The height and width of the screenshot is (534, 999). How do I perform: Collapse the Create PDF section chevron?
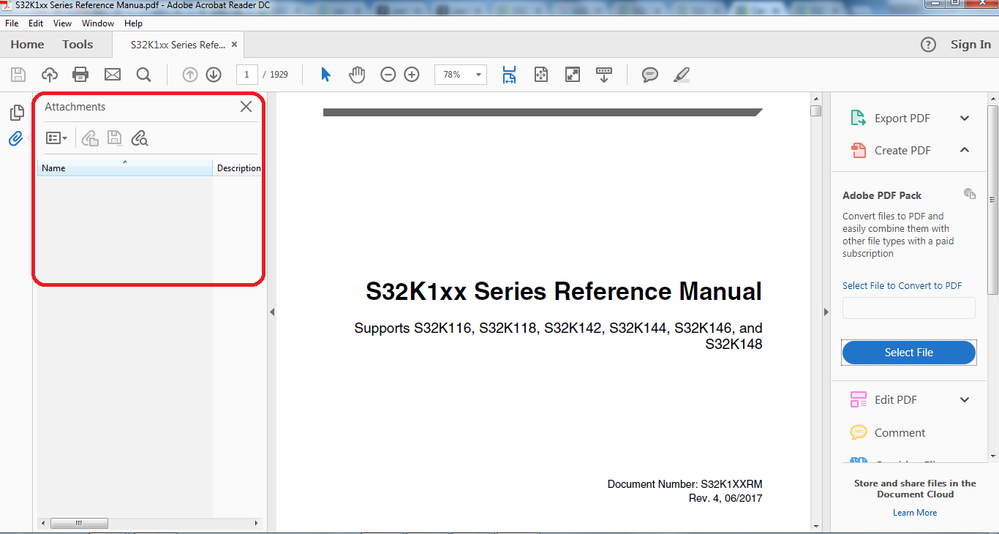(965, 150)
